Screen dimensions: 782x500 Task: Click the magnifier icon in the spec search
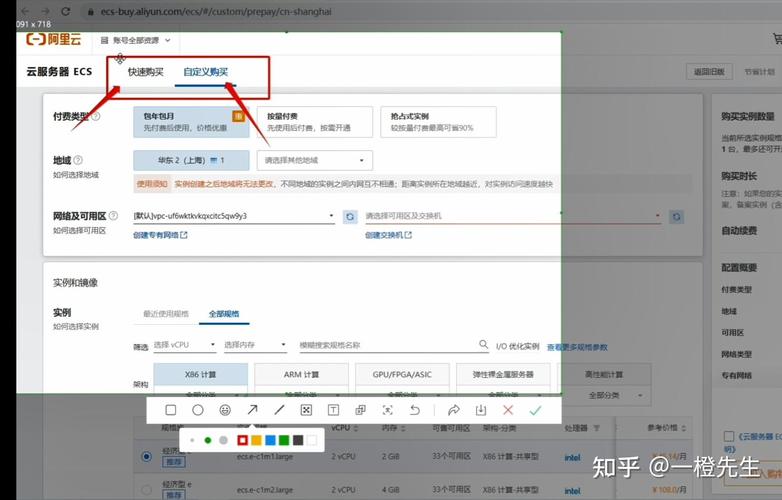click(x=483, y=344)
